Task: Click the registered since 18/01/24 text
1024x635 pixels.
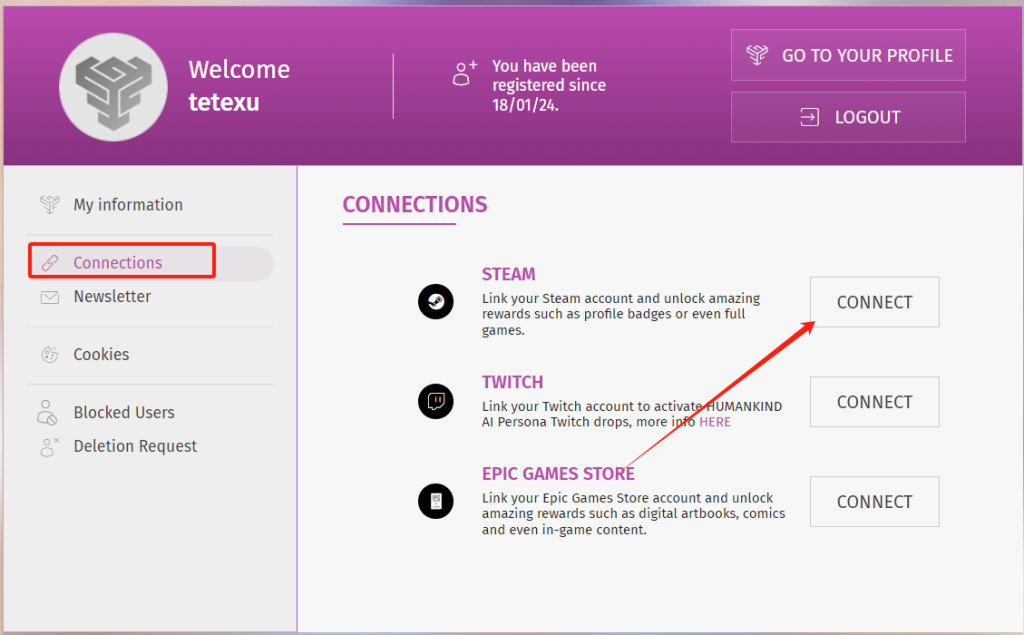Action: 549,85
